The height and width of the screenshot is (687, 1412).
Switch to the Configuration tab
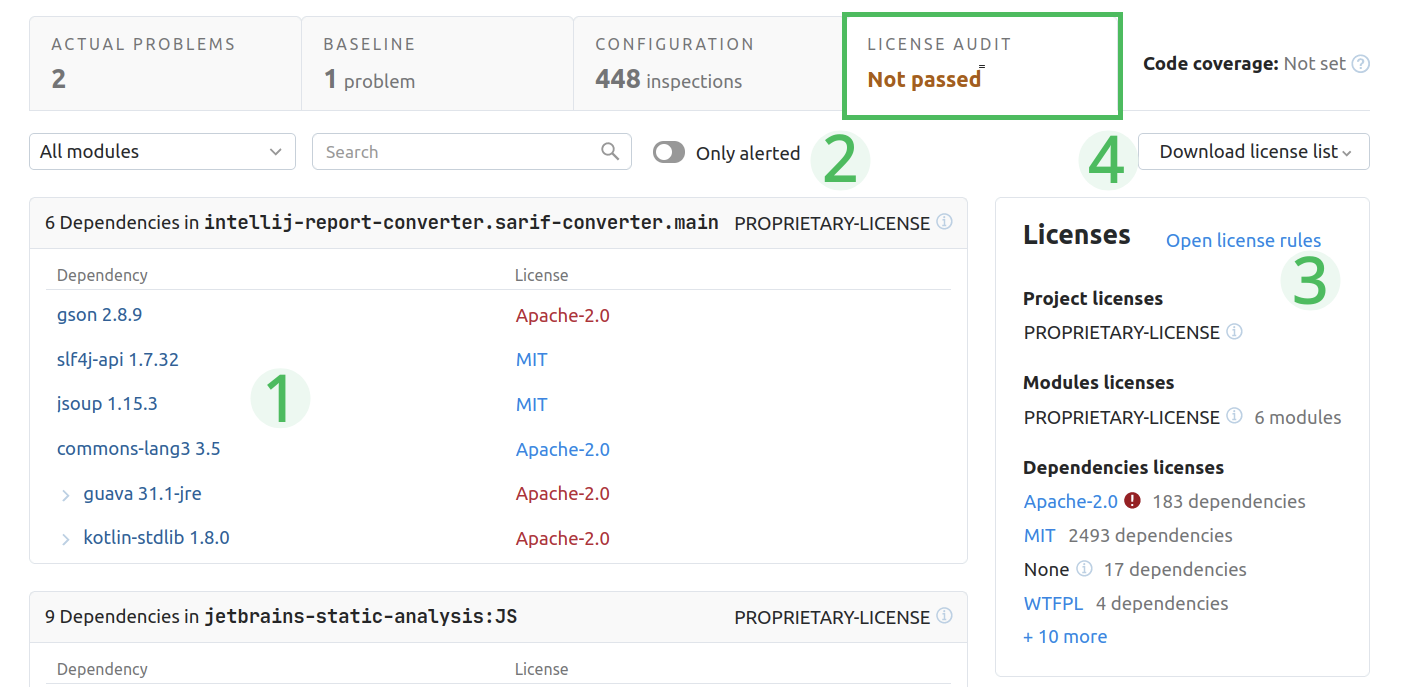click(707, 63)
